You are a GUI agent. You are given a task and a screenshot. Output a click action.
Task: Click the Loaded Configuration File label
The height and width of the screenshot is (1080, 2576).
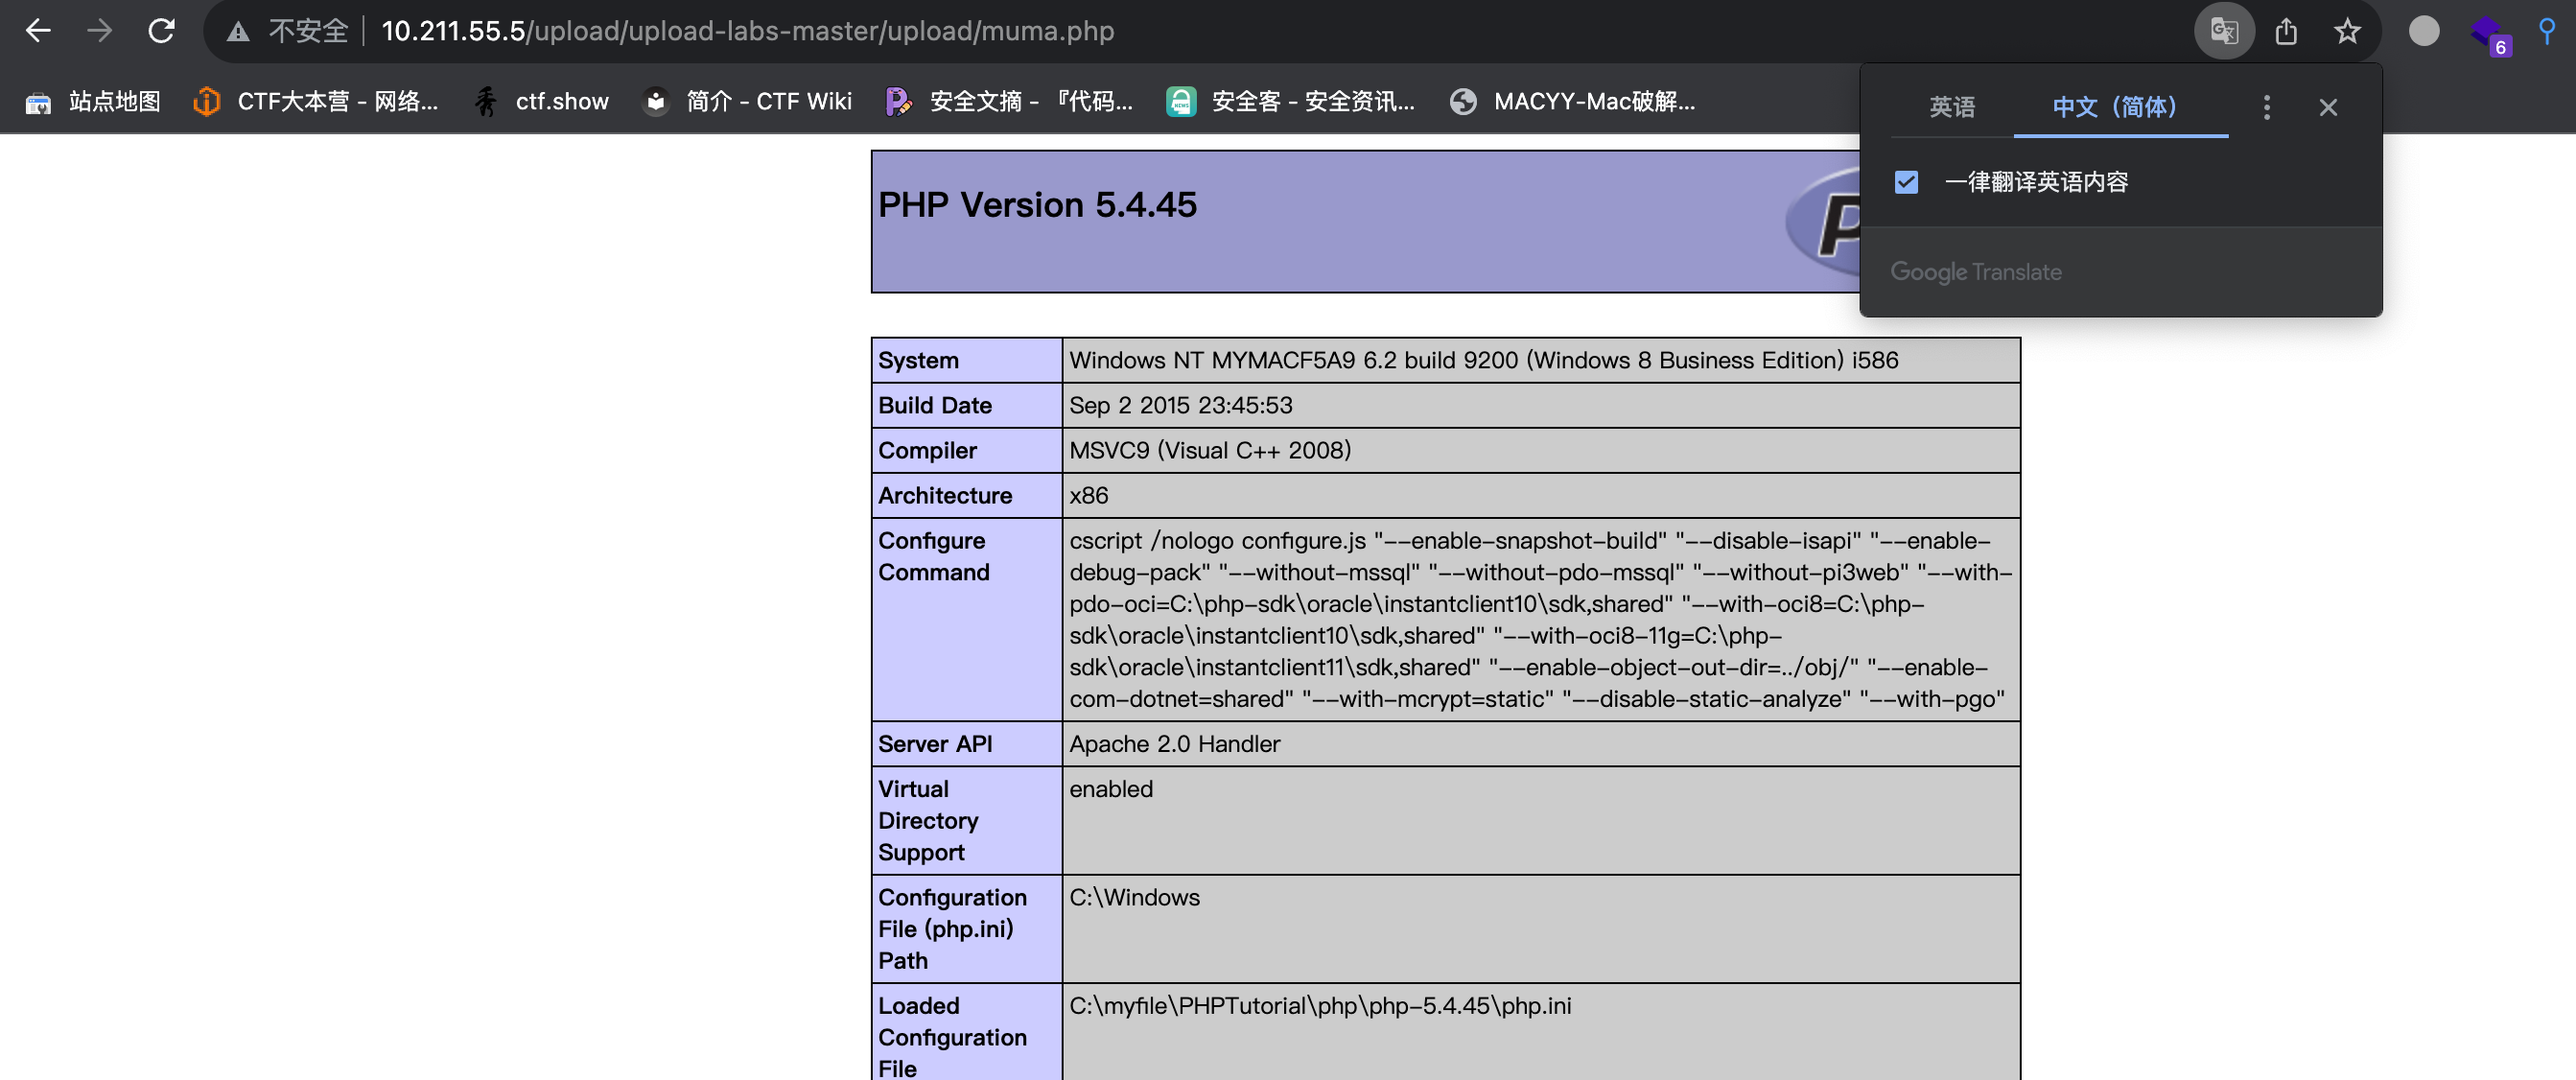coord(952,1036)
